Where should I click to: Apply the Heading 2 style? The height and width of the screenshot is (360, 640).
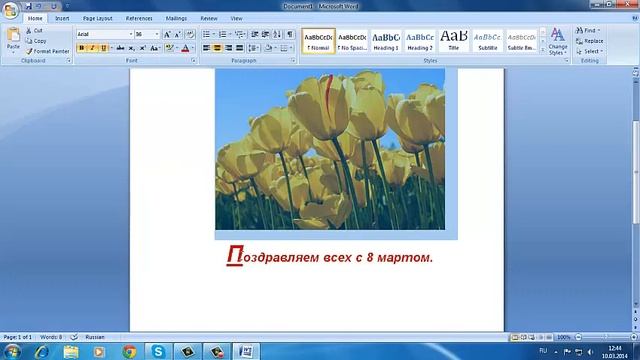pos(420,41)
